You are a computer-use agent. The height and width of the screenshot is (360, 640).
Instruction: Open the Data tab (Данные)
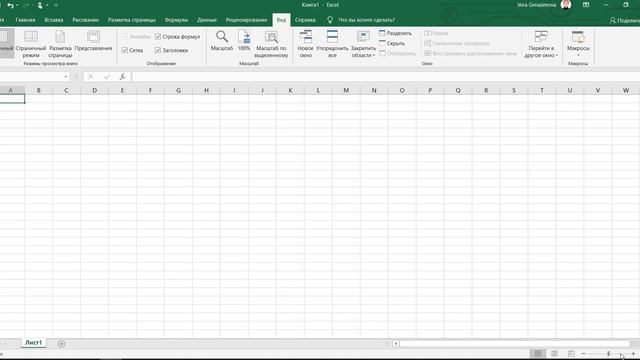(x=207, y=20)
